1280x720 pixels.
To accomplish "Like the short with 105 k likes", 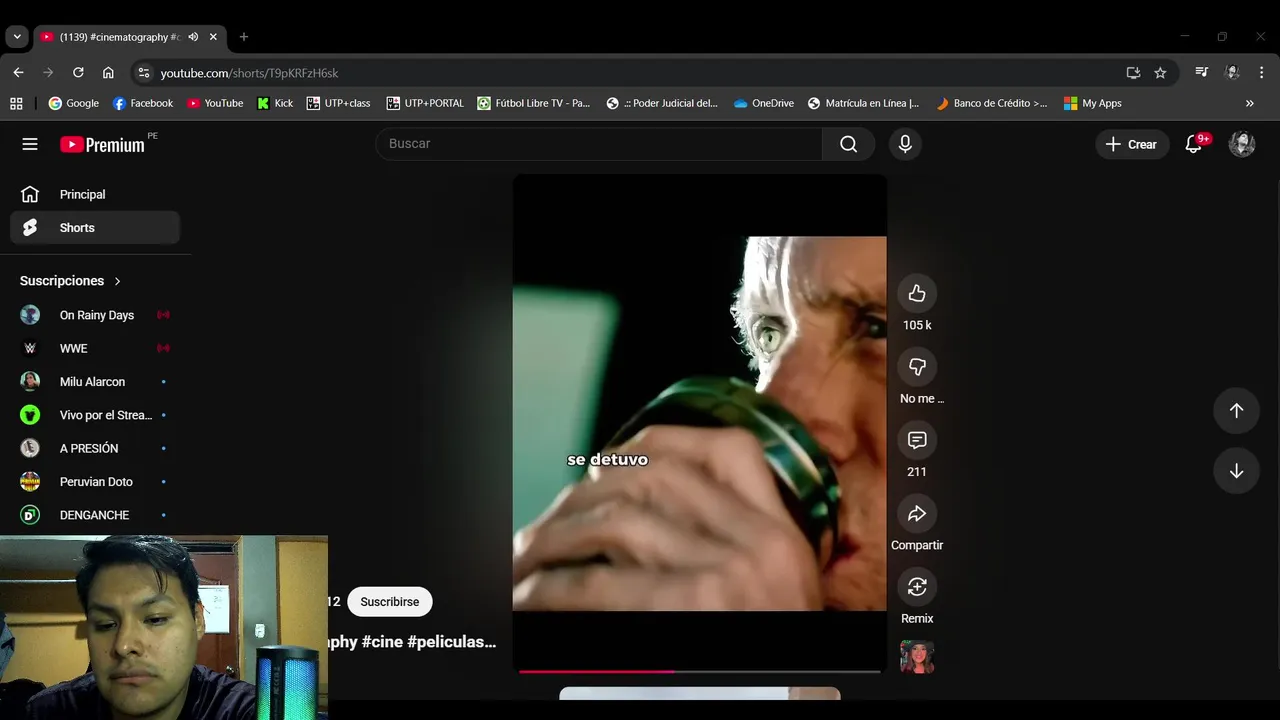I will point(917,293).
